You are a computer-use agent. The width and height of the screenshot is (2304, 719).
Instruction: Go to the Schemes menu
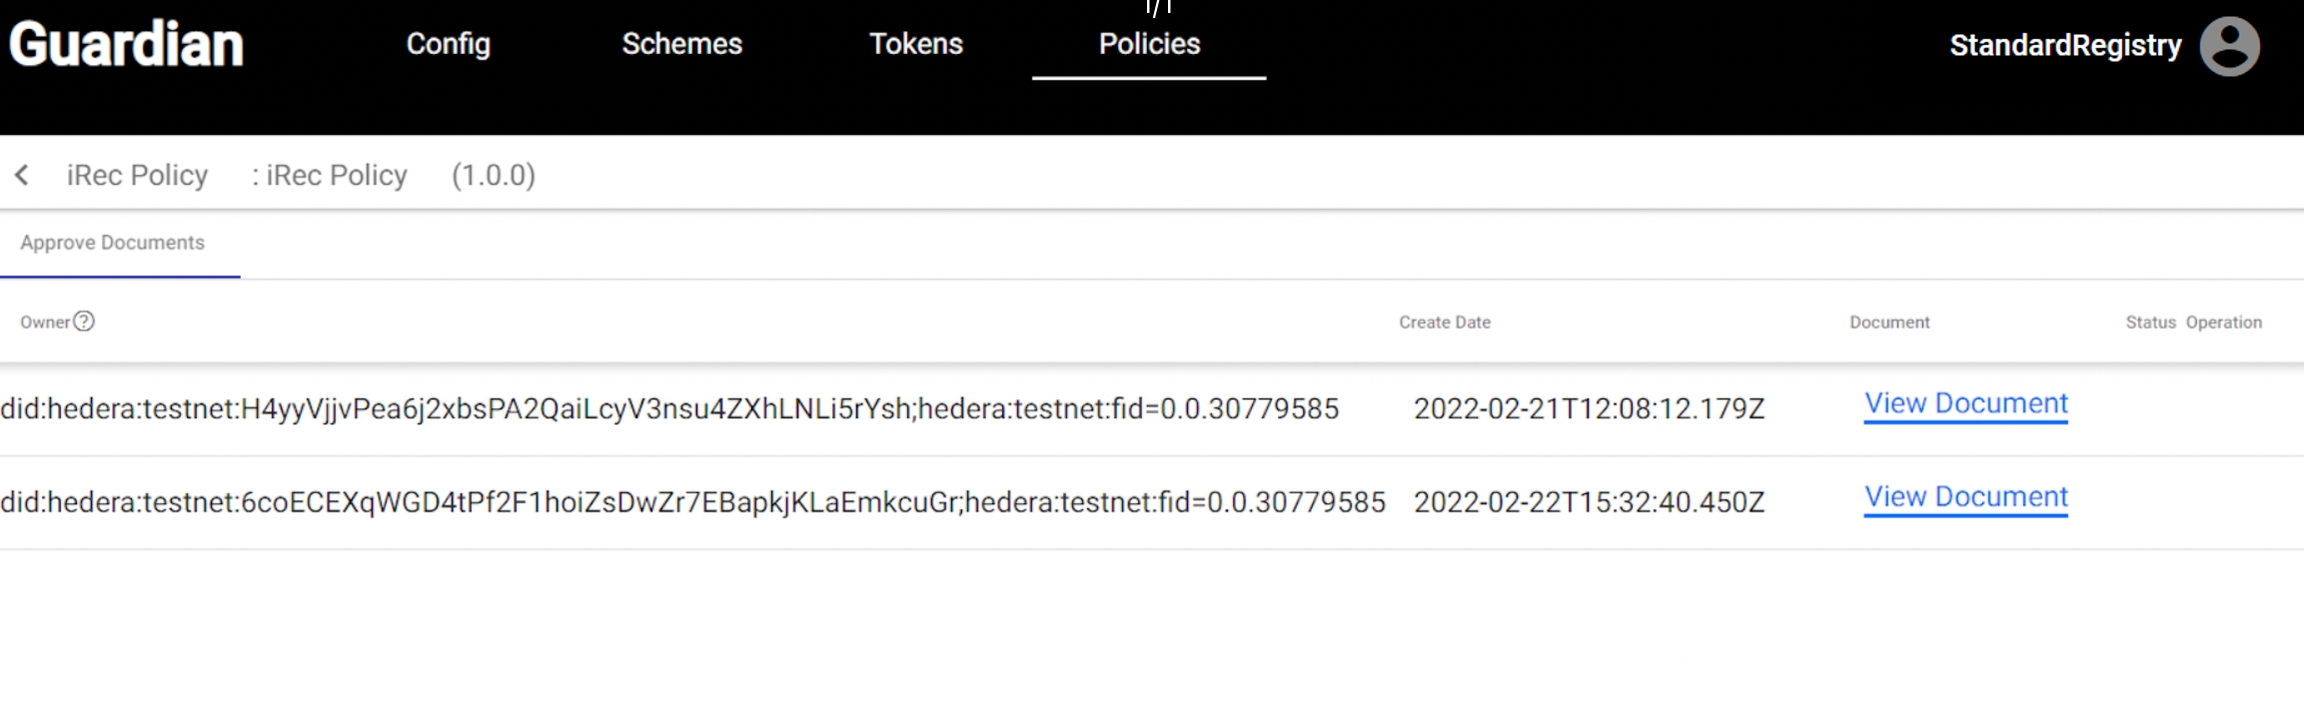(x=682, y=44)
